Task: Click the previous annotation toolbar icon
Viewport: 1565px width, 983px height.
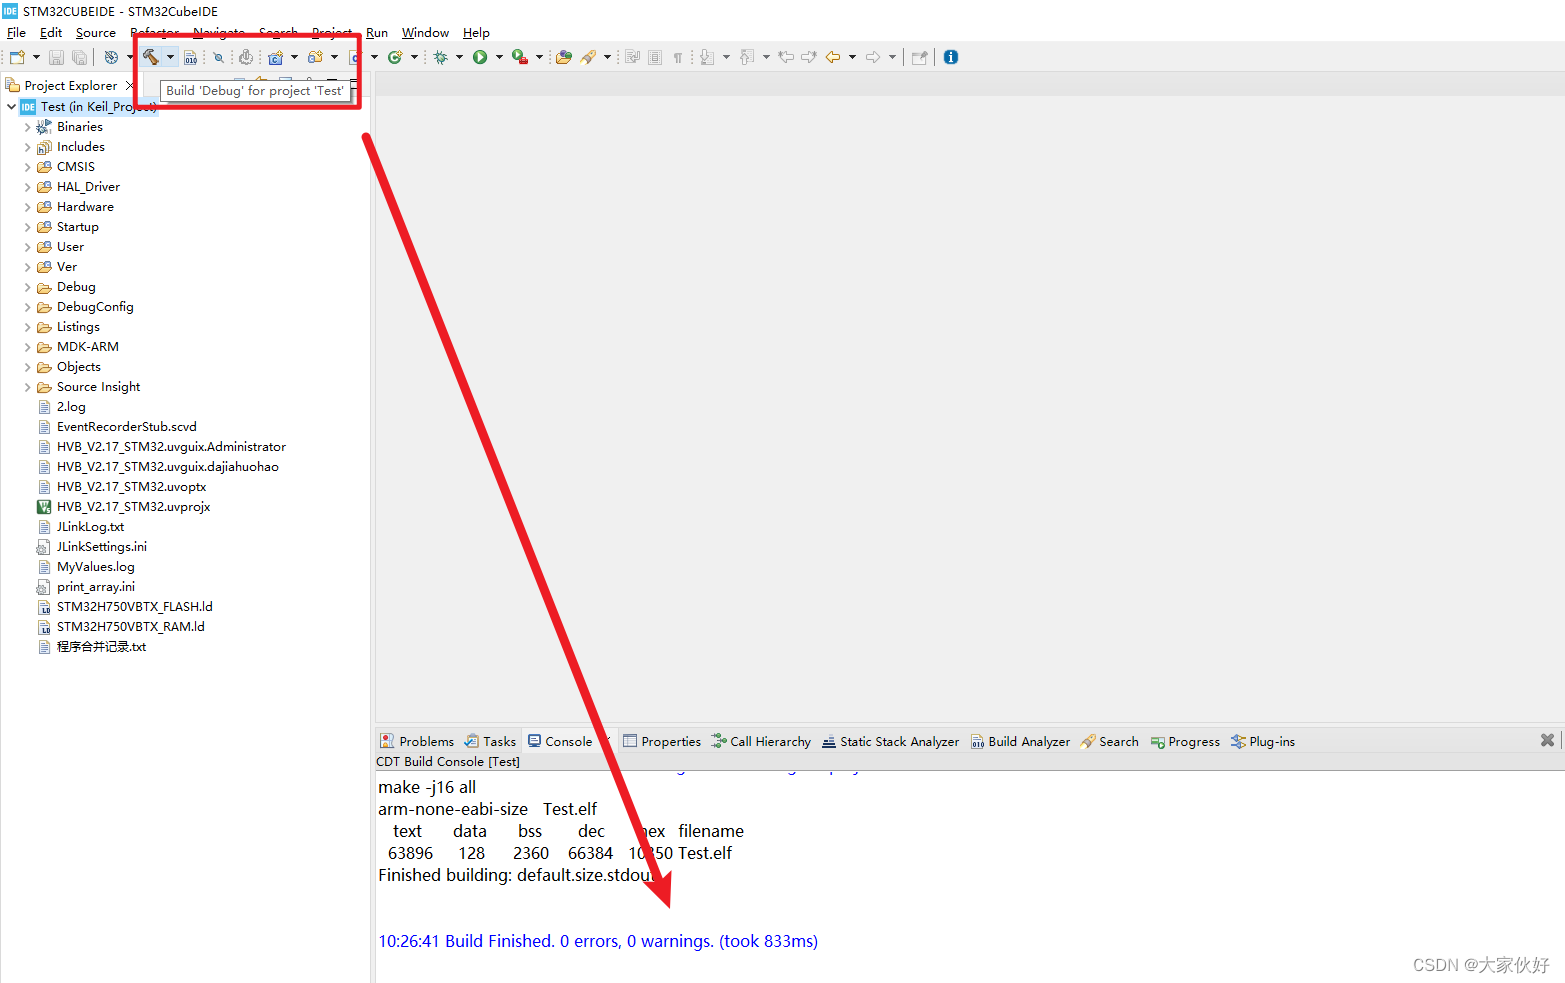Action: tap(746, 57)
